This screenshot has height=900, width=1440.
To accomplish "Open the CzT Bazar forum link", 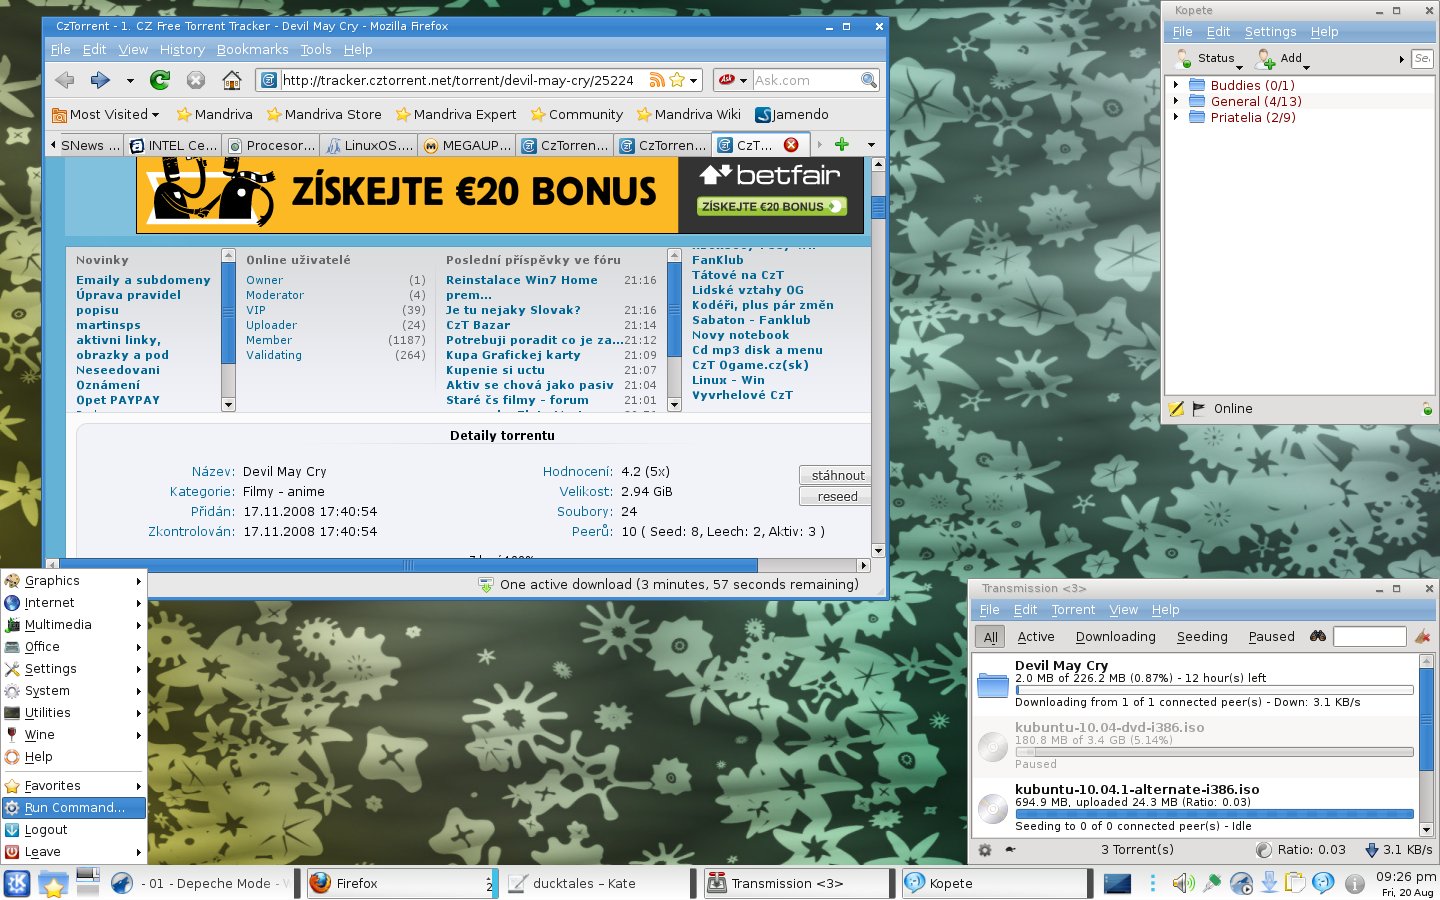I will click(478, 325).
